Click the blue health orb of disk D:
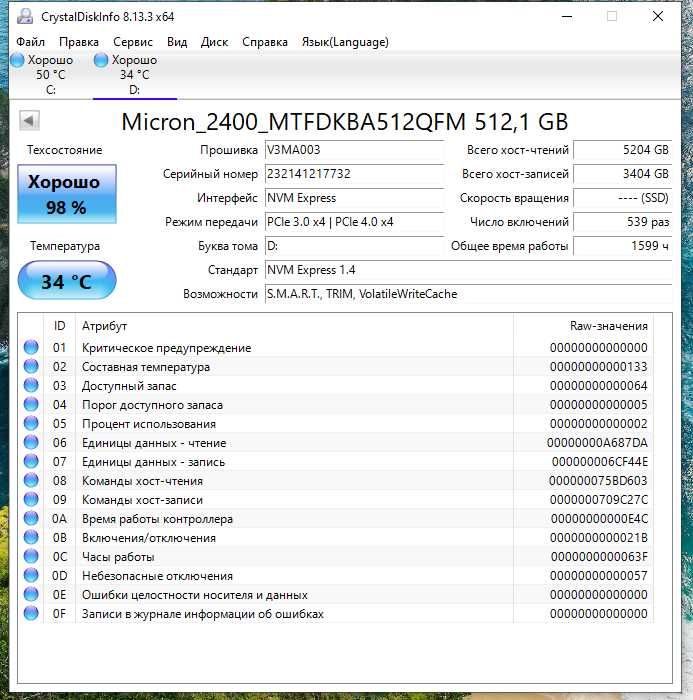Image resolution: width=693 pixels, height=700 pixels. tap(101, 60)
